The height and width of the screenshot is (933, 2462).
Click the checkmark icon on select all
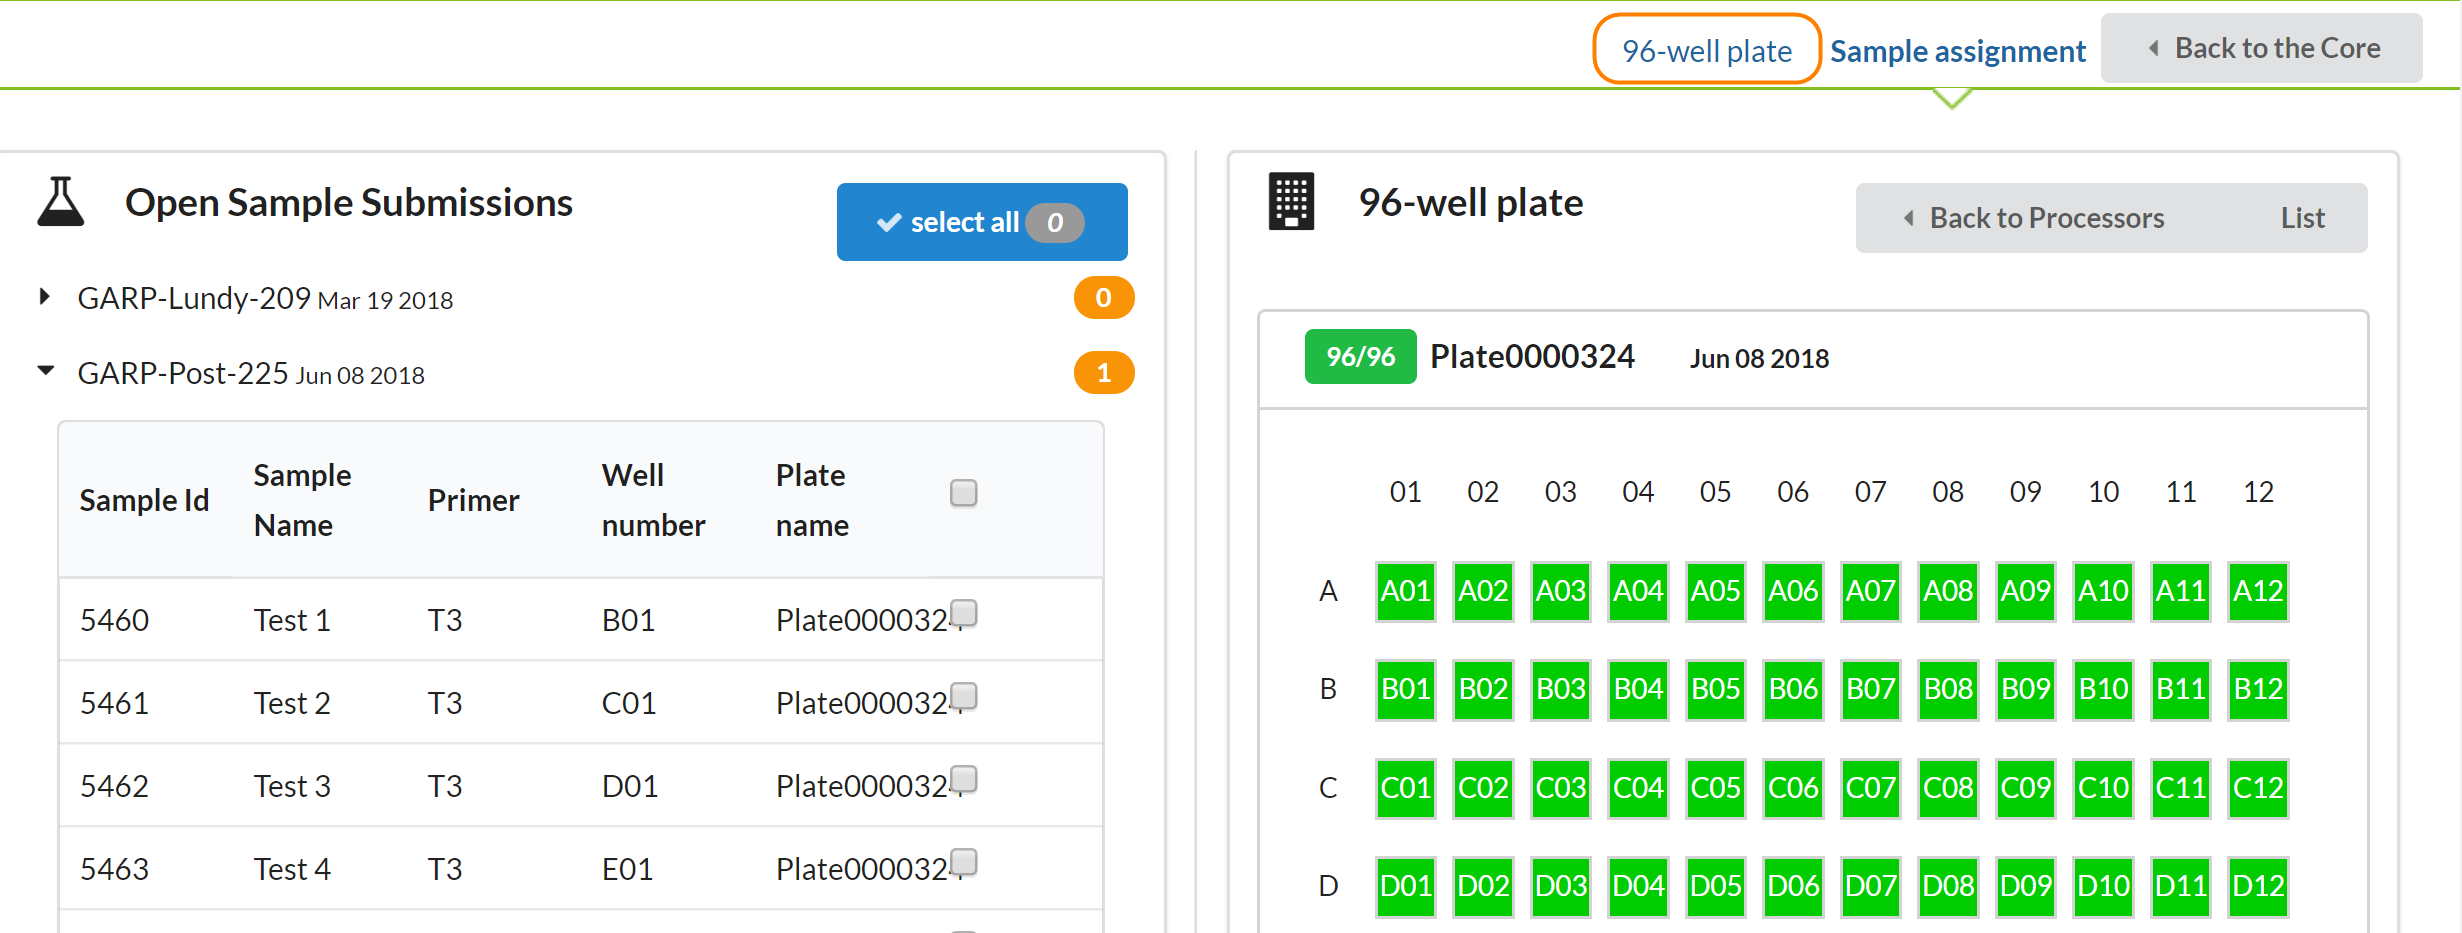[x=888, y=223]
